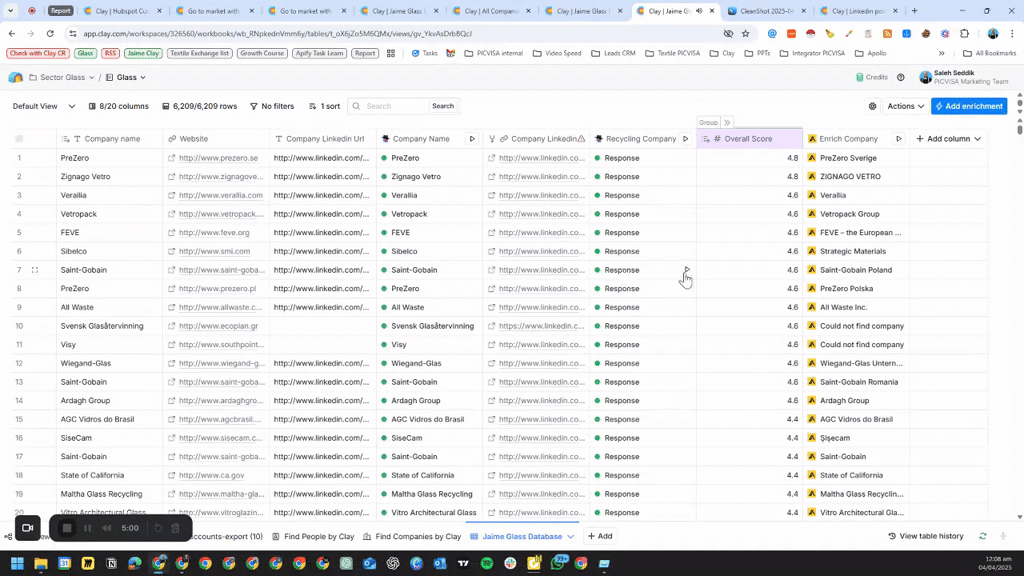Open WhatsApp from the taskbar

(x=558, y=563)
